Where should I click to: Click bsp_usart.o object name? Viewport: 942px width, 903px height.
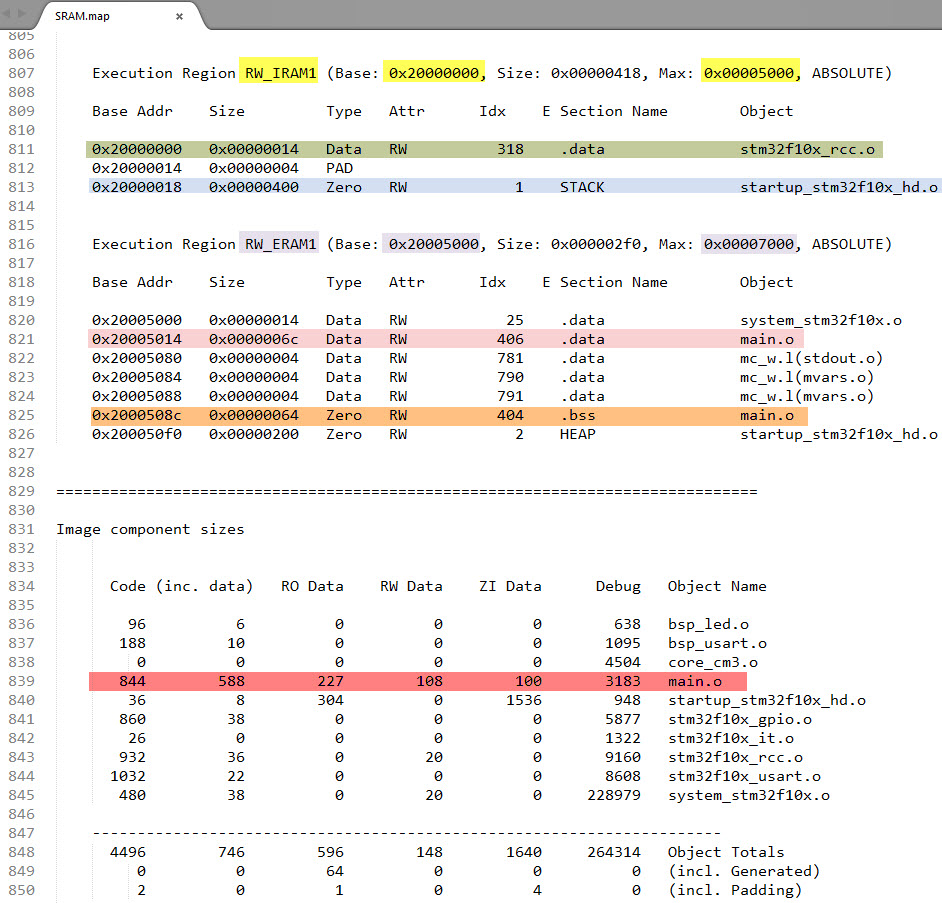tap(717, 643)
